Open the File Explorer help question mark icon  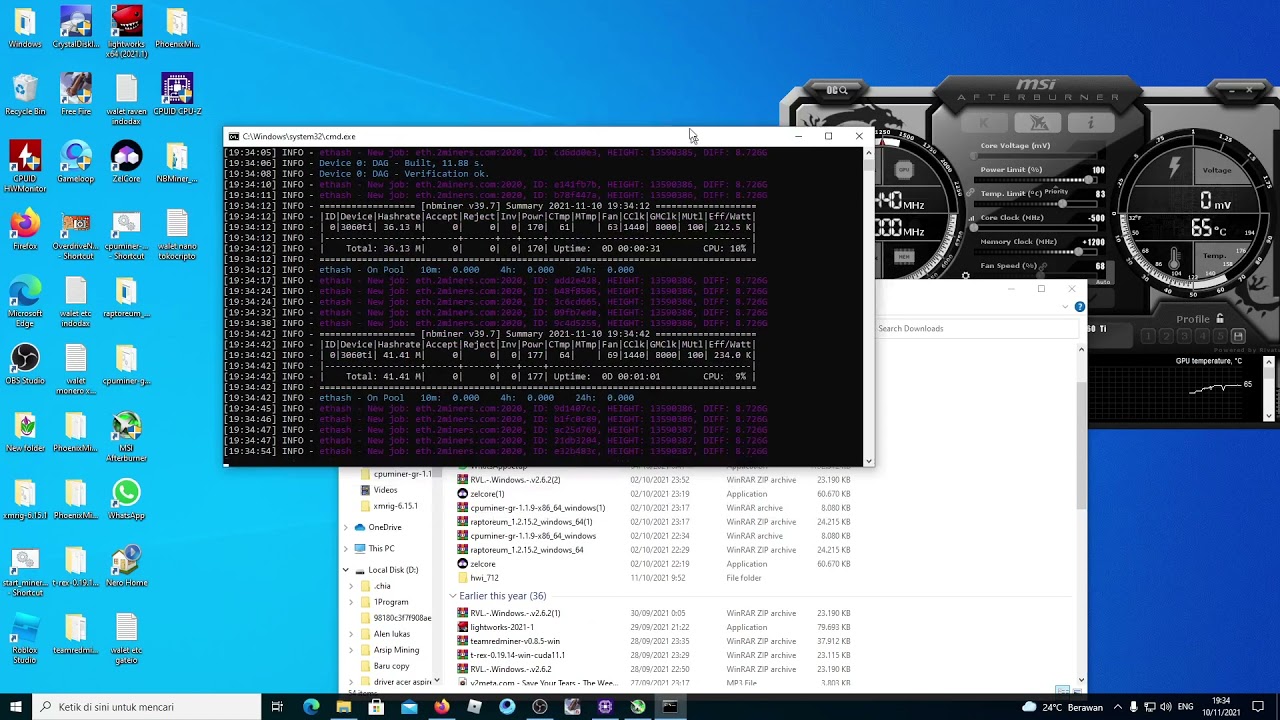coord(1080,306)
